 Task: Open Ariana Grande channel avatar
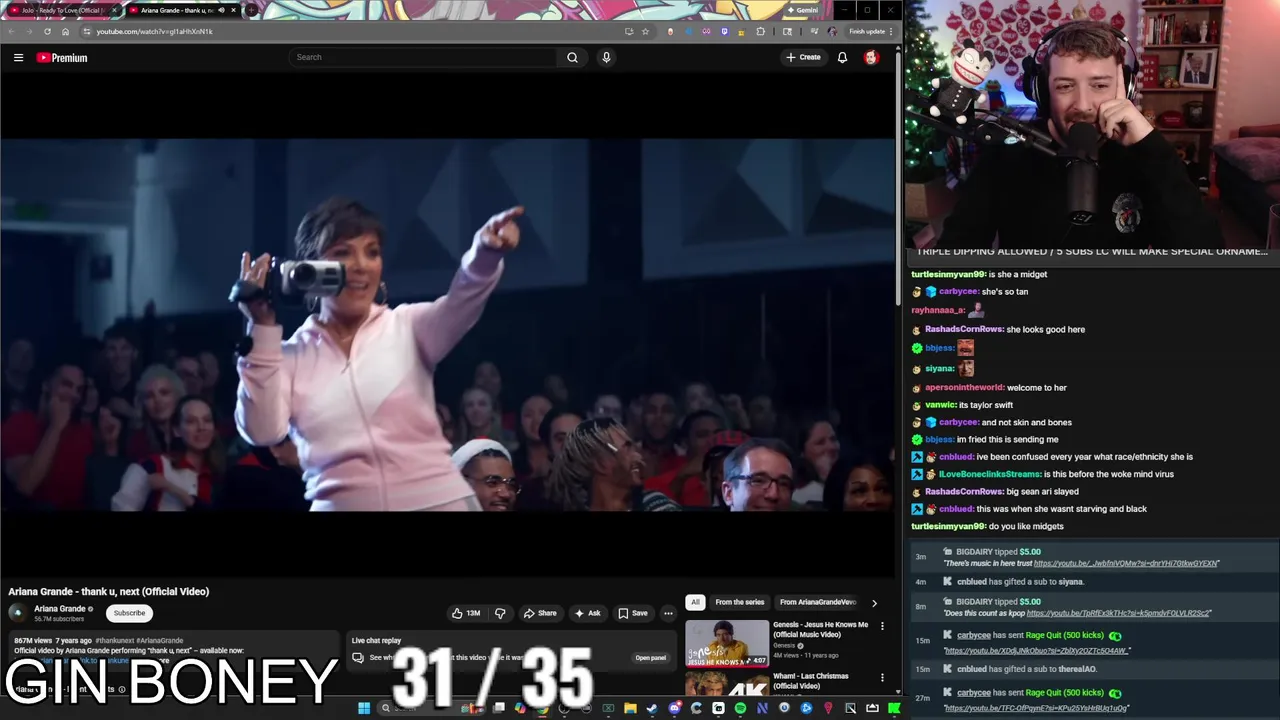click(17, 613)
